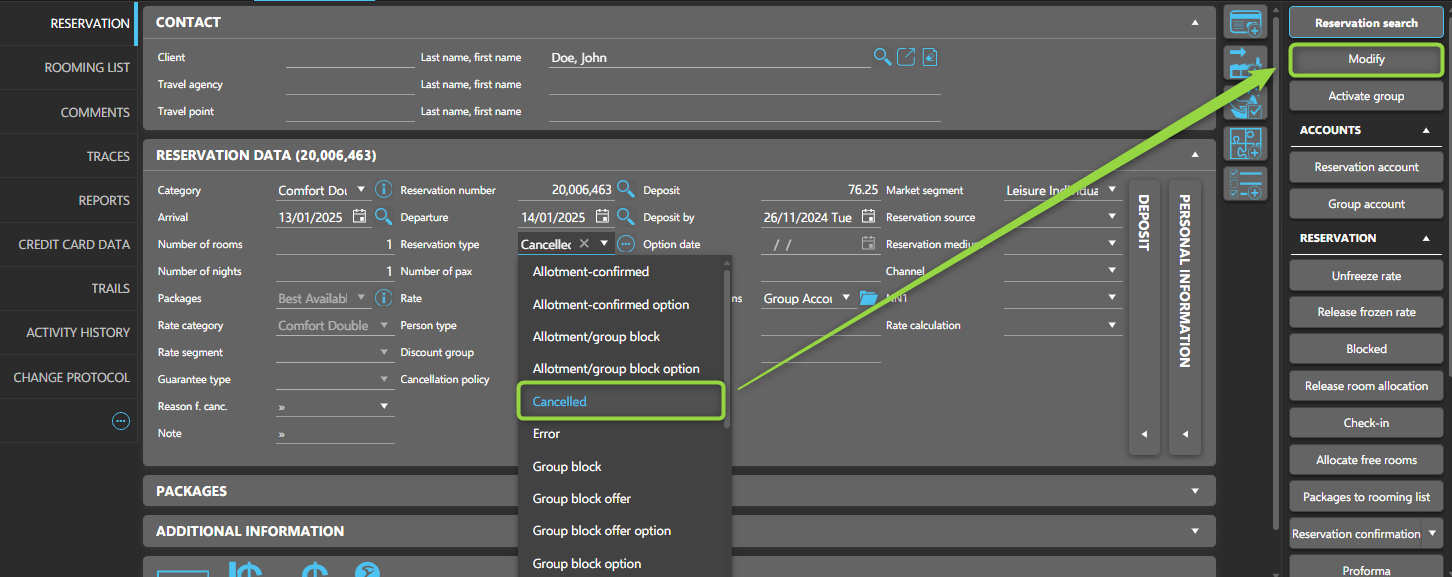Click the credit card add icon

pyautogui.click(x=1245, y=22)
